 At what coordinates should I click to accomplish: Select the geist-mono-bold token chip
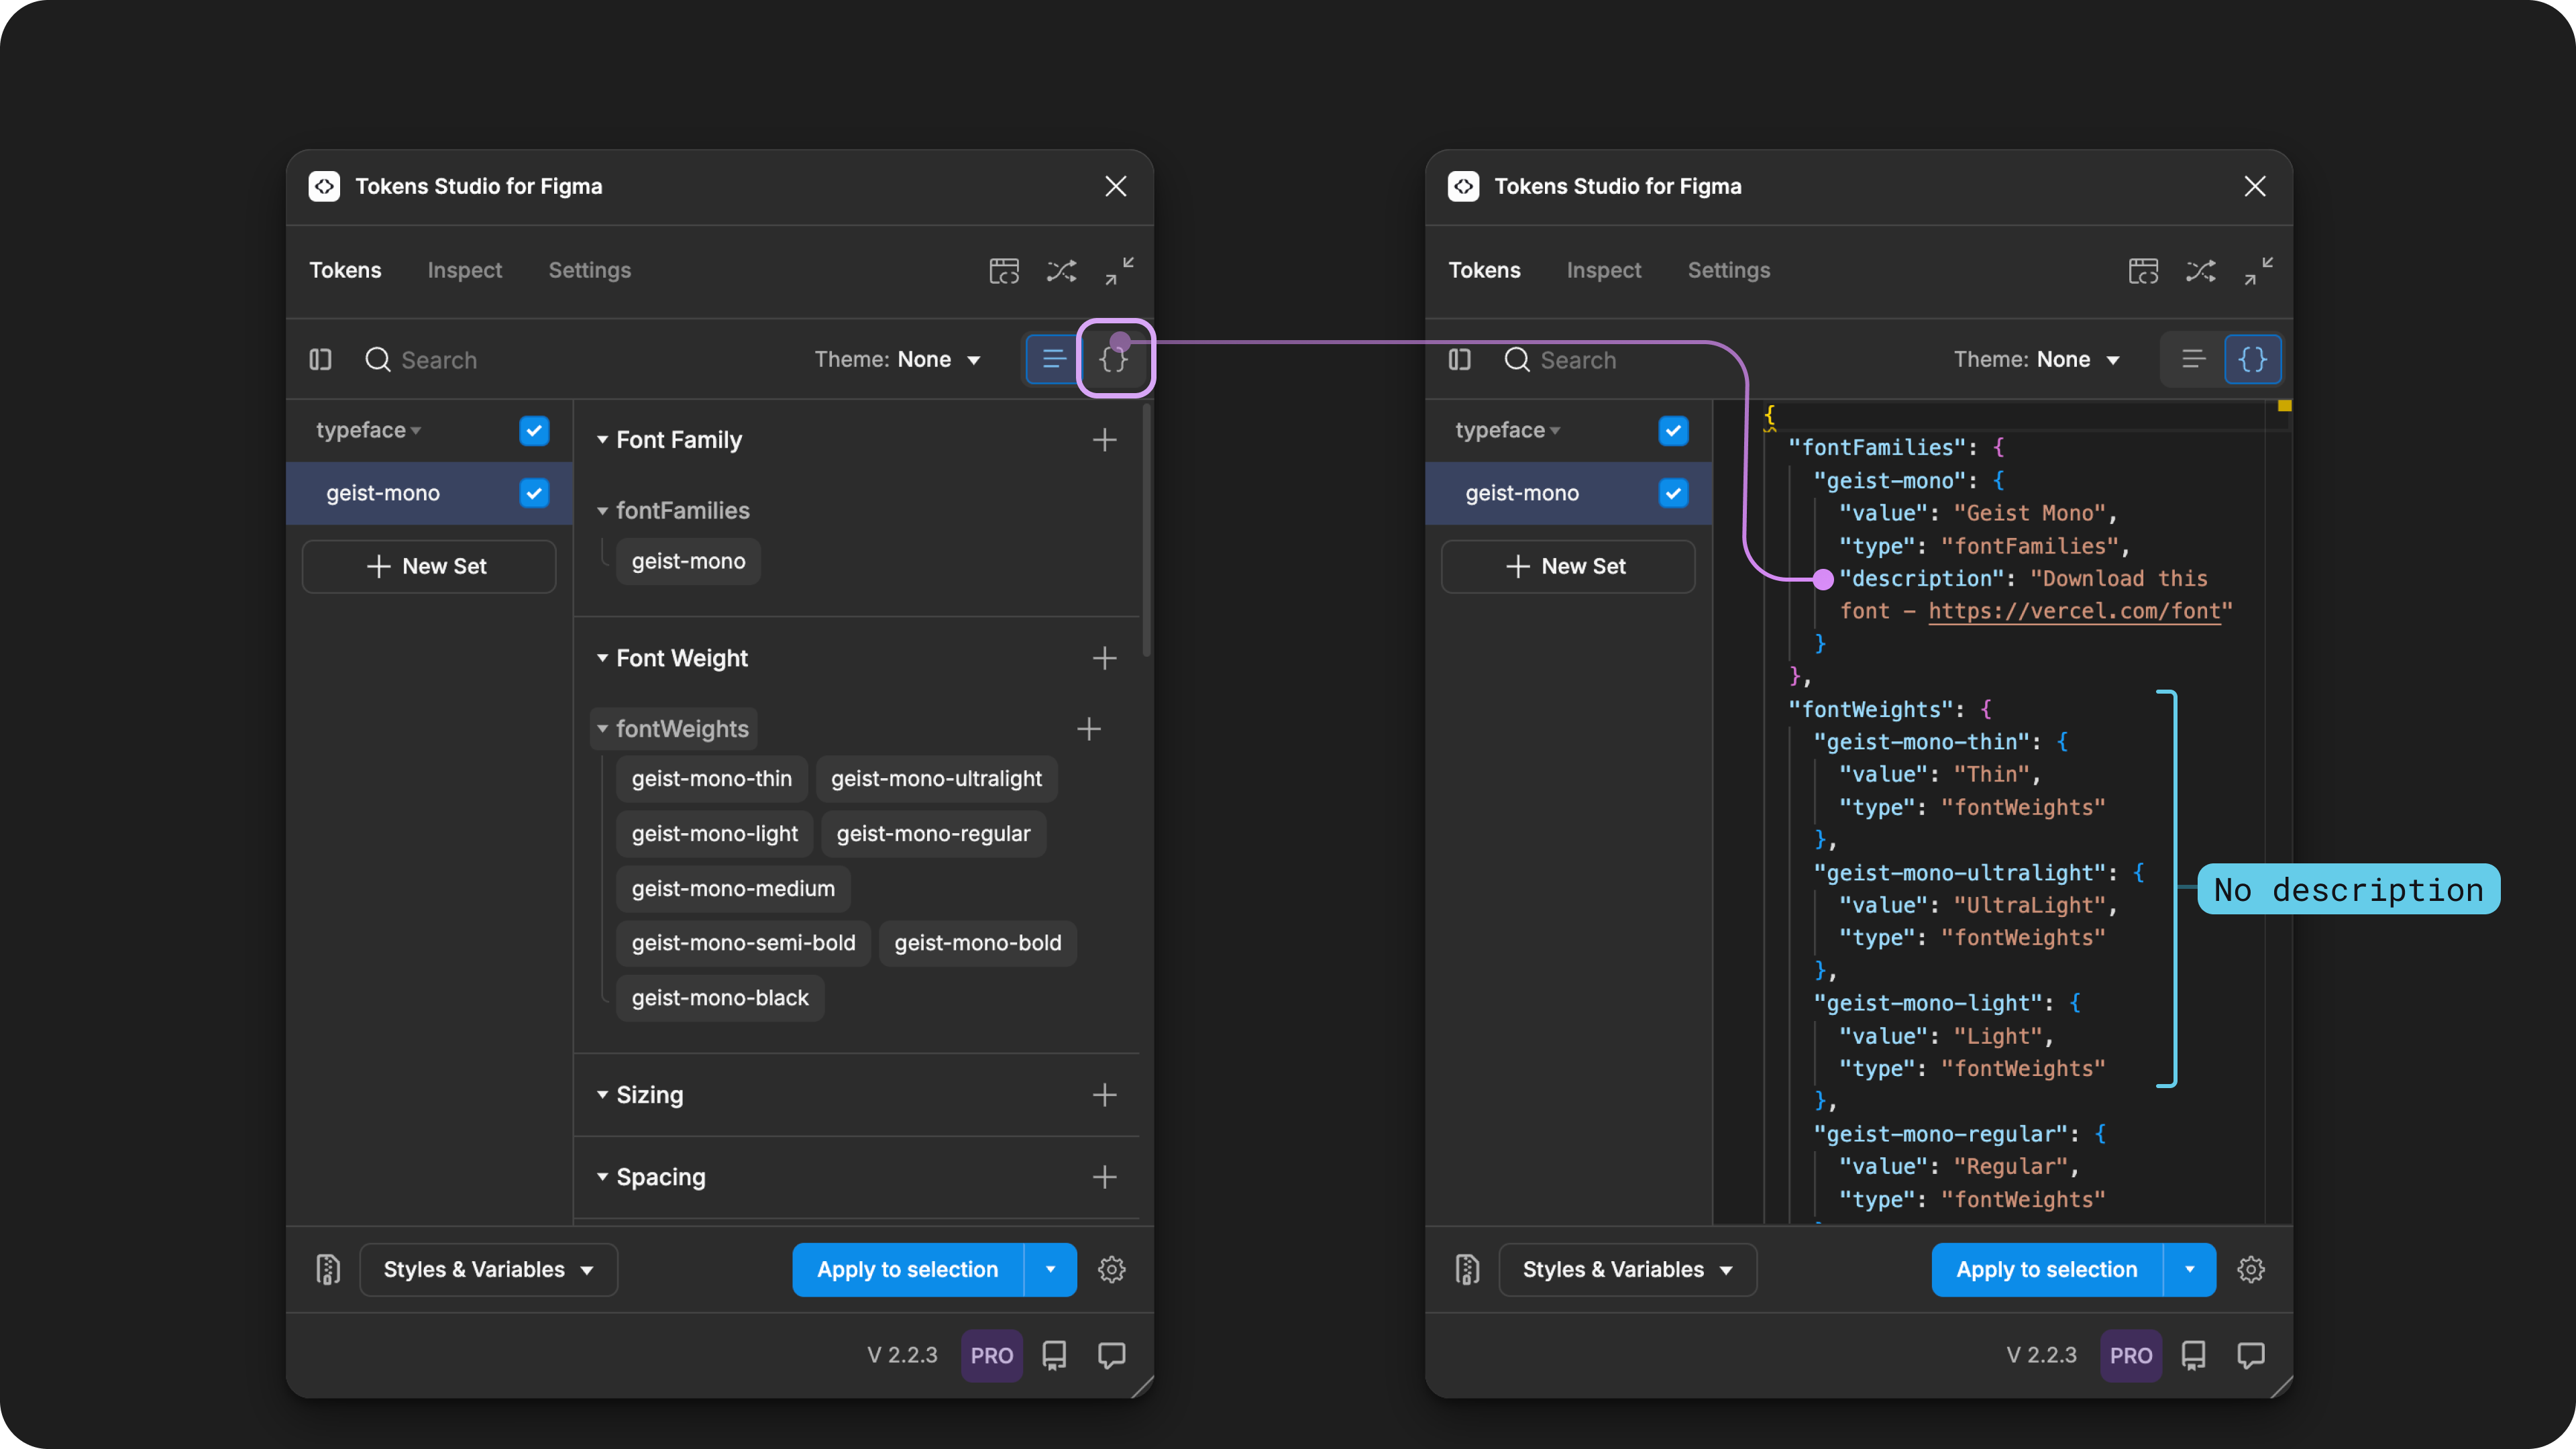978,943
